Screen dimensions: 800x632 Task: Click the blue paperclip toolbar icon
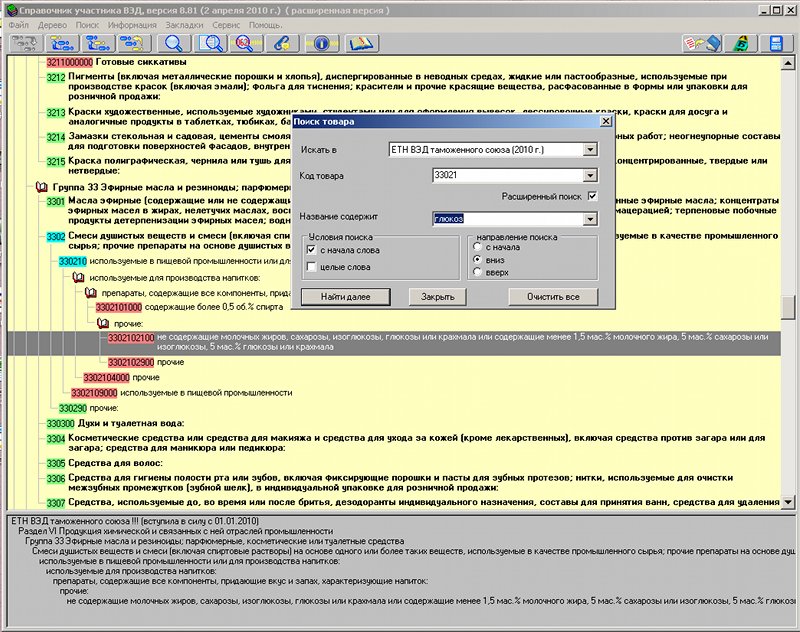click(282, 44)
